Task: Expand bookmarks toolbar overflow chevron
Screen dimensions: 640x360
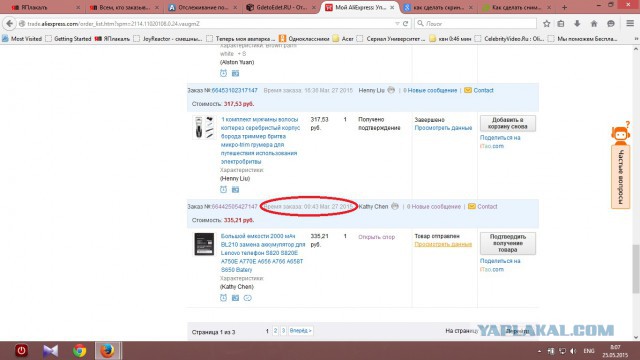Action: tap(636, 39)
